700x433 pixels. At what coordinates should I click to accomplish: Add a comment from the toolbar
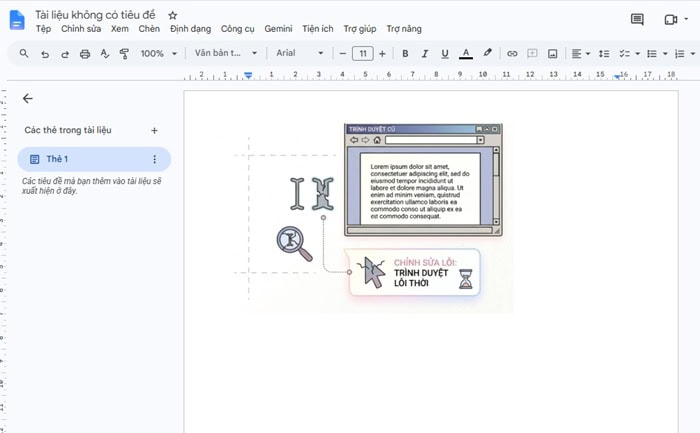coord(532,54)
